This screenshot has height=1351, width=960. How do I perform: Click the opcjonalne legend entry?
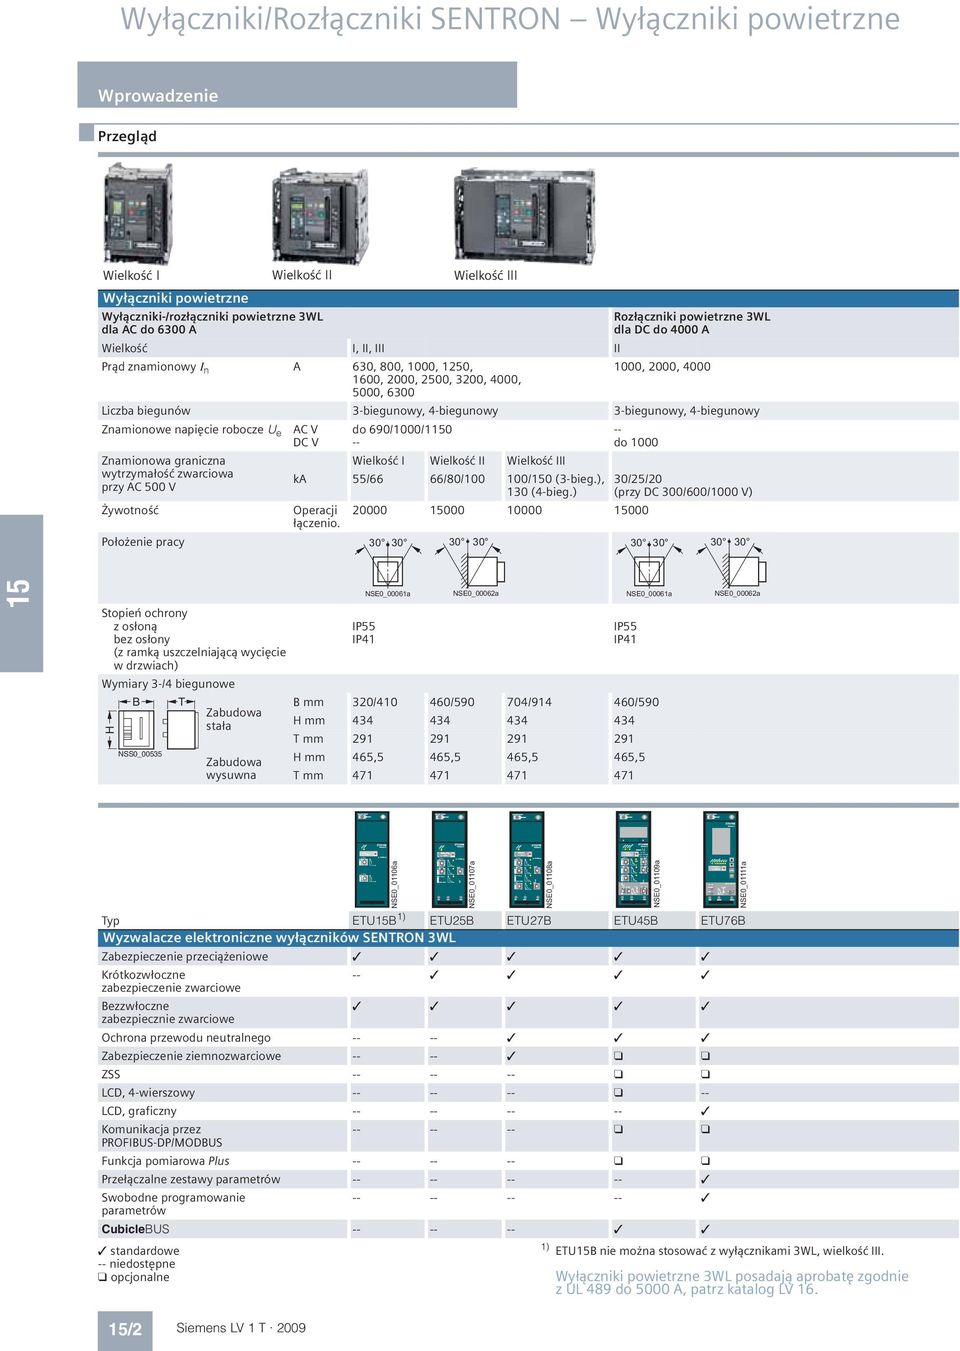click(133, 1277)
